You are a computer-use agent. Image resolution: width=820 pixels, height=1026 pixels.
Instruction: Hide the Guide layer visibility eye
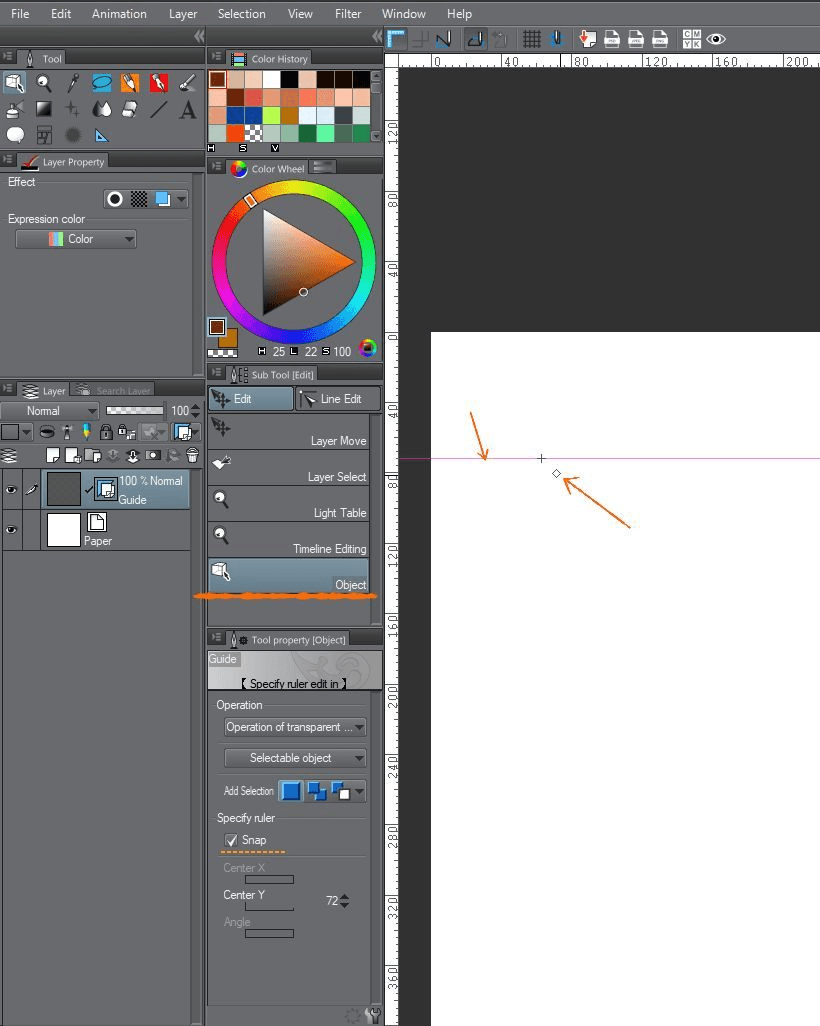(12, 490)
